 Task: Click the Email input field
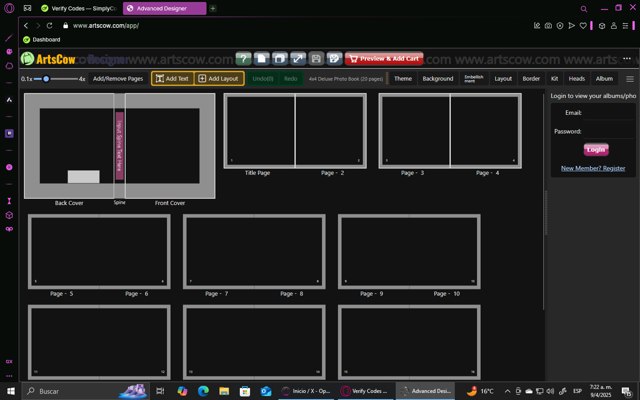point(608,113)
